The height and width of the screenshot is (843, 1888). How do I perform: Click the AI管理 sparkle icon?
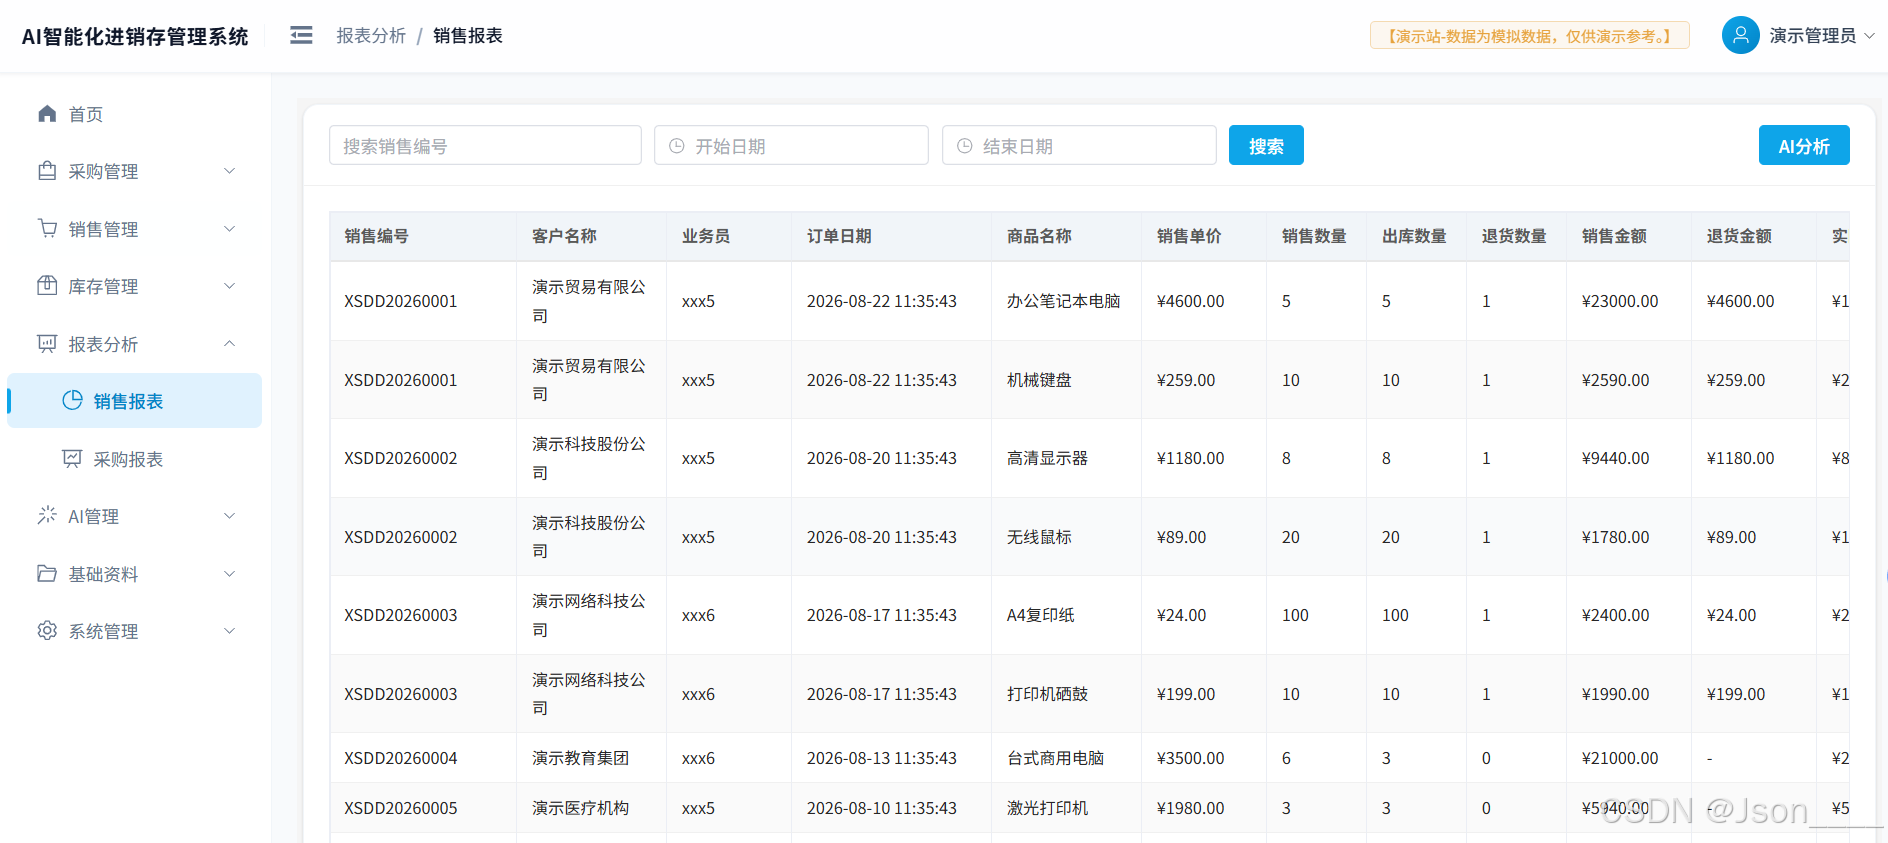tap(47, 516)
